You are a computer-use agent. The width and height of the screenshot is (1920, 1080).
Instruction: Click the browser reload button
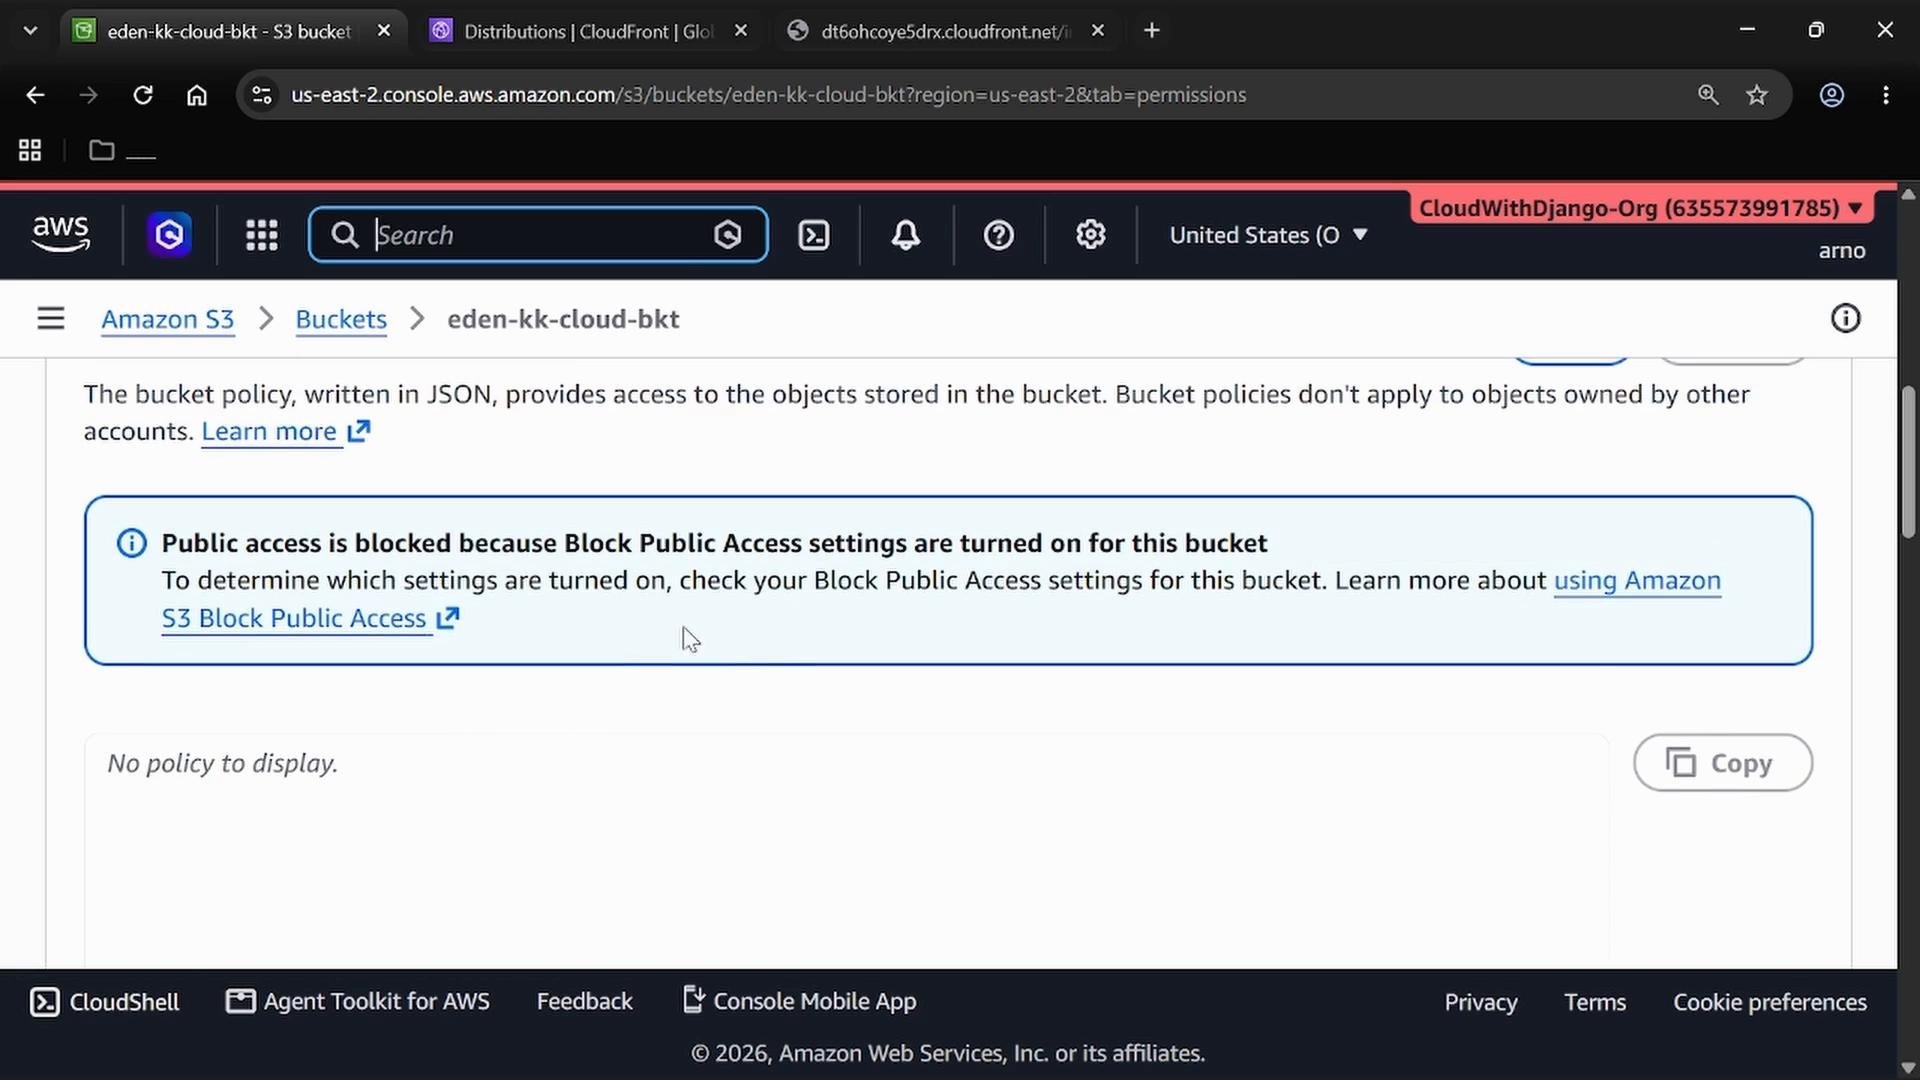tap(143, 95)
